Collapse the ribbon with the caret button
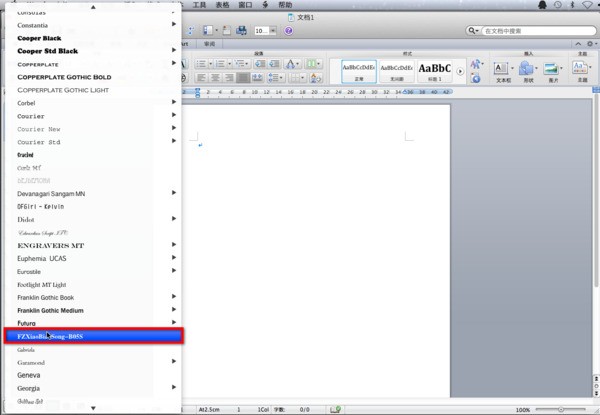Image resolution: width=600 pixels, height=415 pixels. point(578,44)
